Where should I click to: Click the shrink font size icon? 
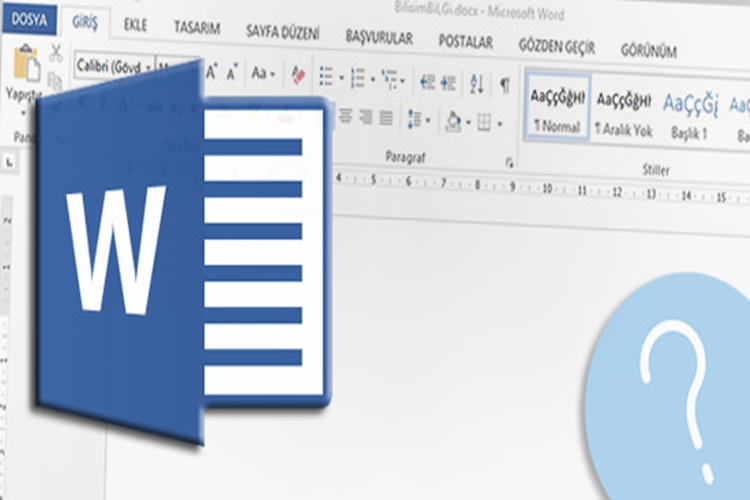232,73
